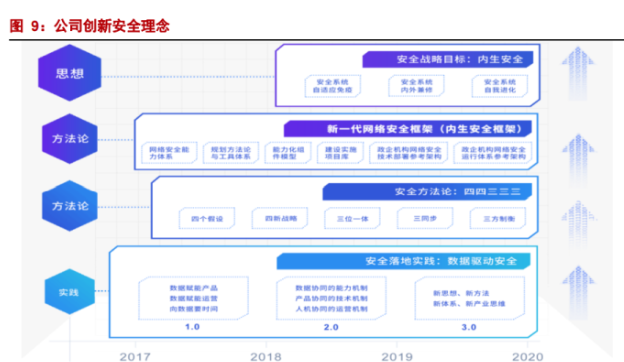This screenshot has height=362, width=624.
Task: Open the 2.0 stage box
Action: 331,298
